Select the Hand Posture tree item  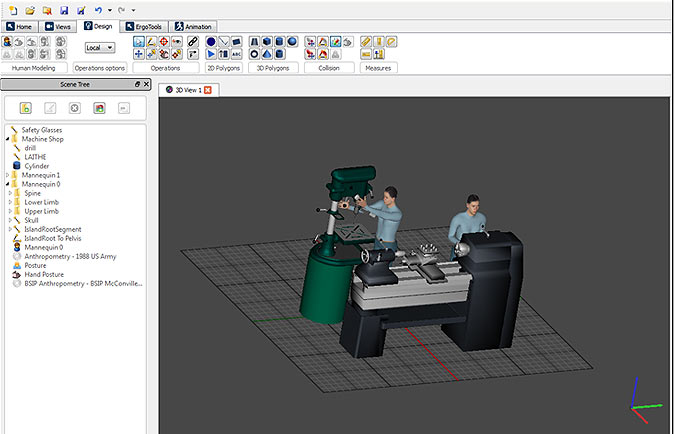(43, 273)
